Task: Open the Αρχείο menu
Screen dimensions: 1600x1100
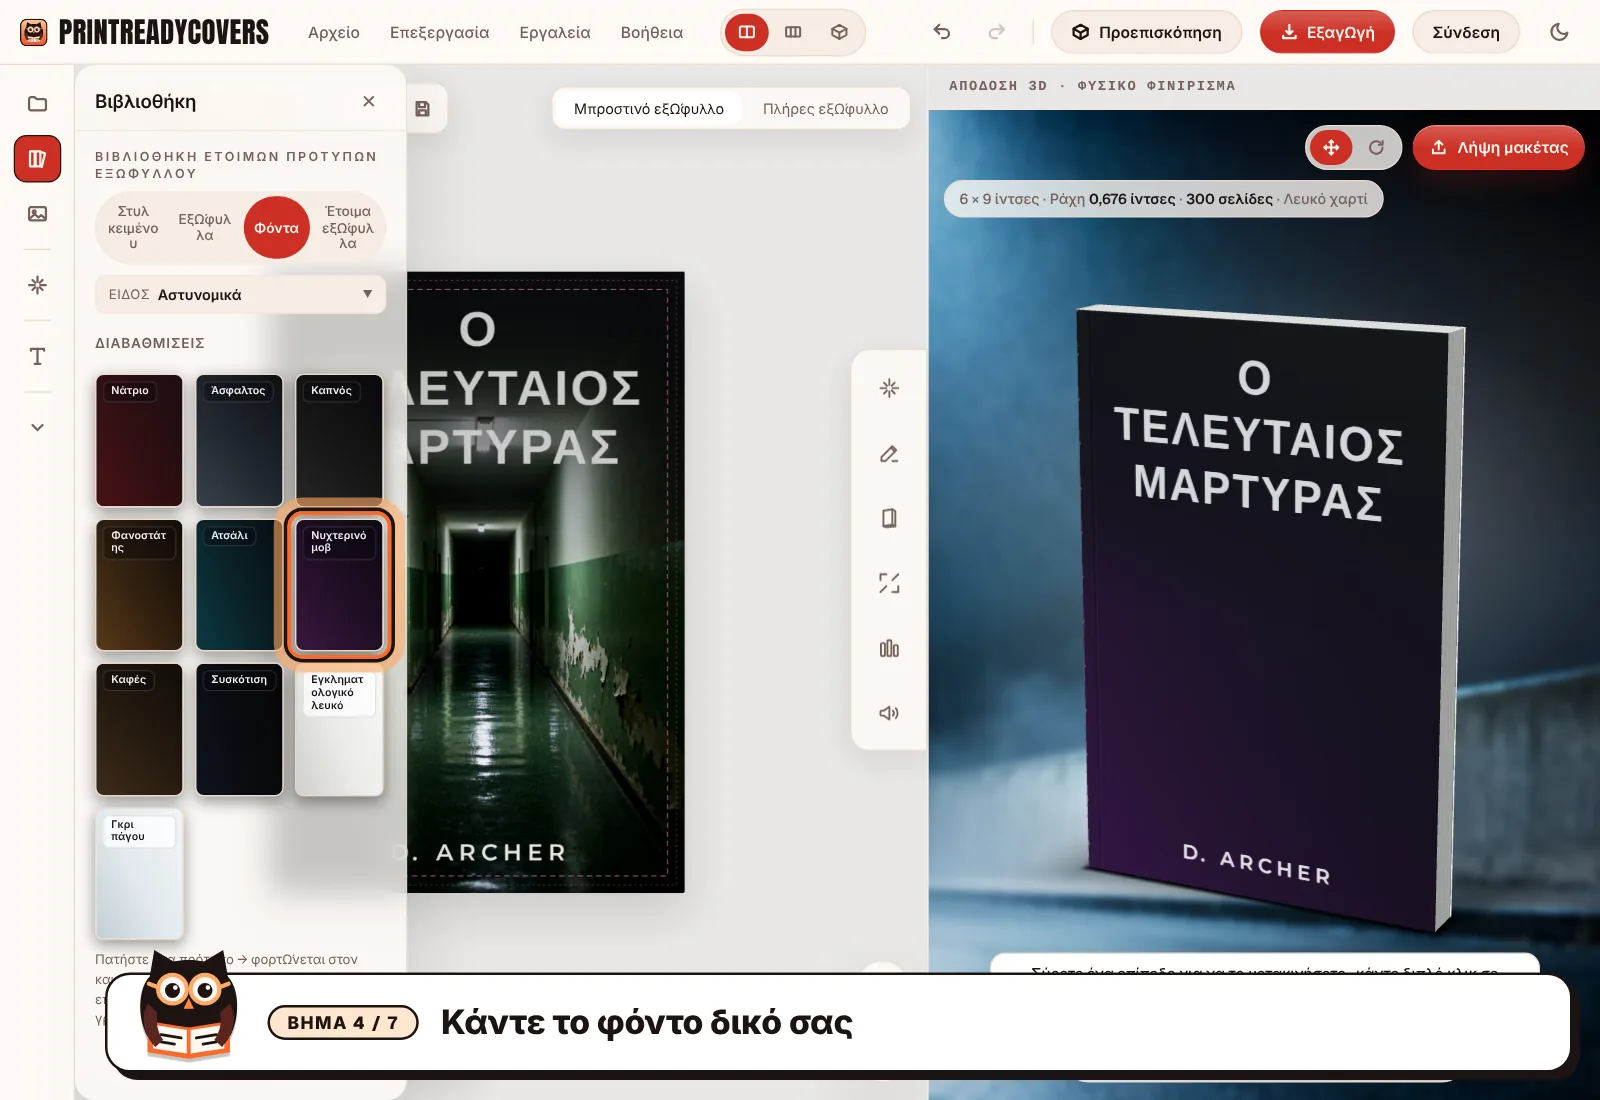Action: coord(334,32)
